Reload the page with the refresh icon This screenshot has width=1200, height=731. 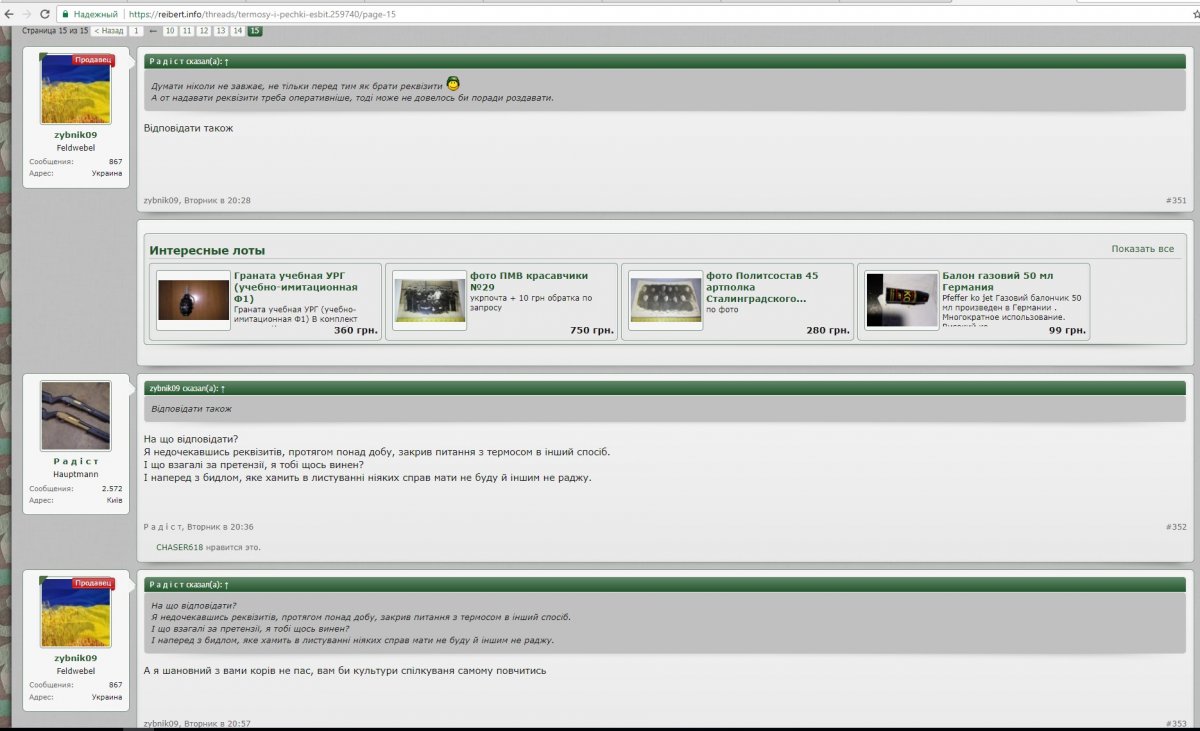[45, 14]
